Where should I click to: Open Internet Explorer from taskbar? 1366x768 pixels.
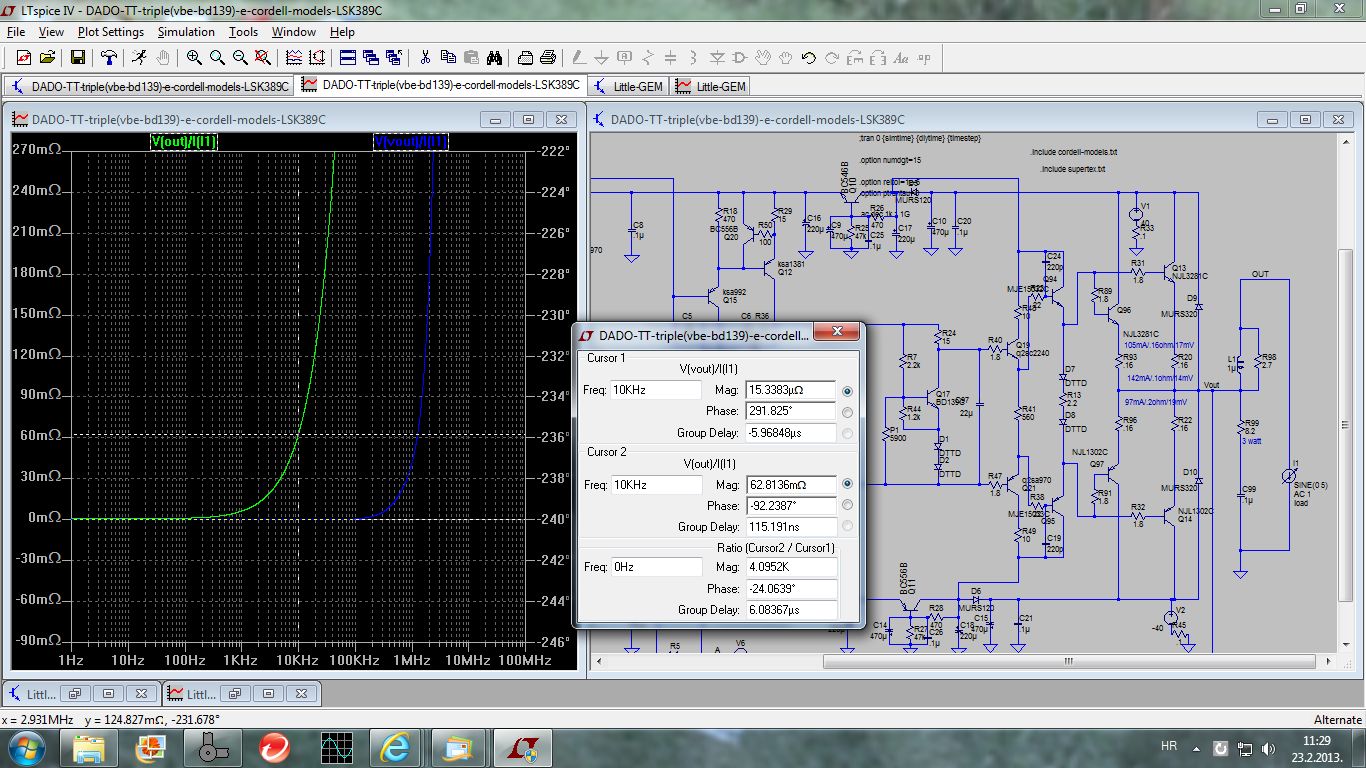396,747
